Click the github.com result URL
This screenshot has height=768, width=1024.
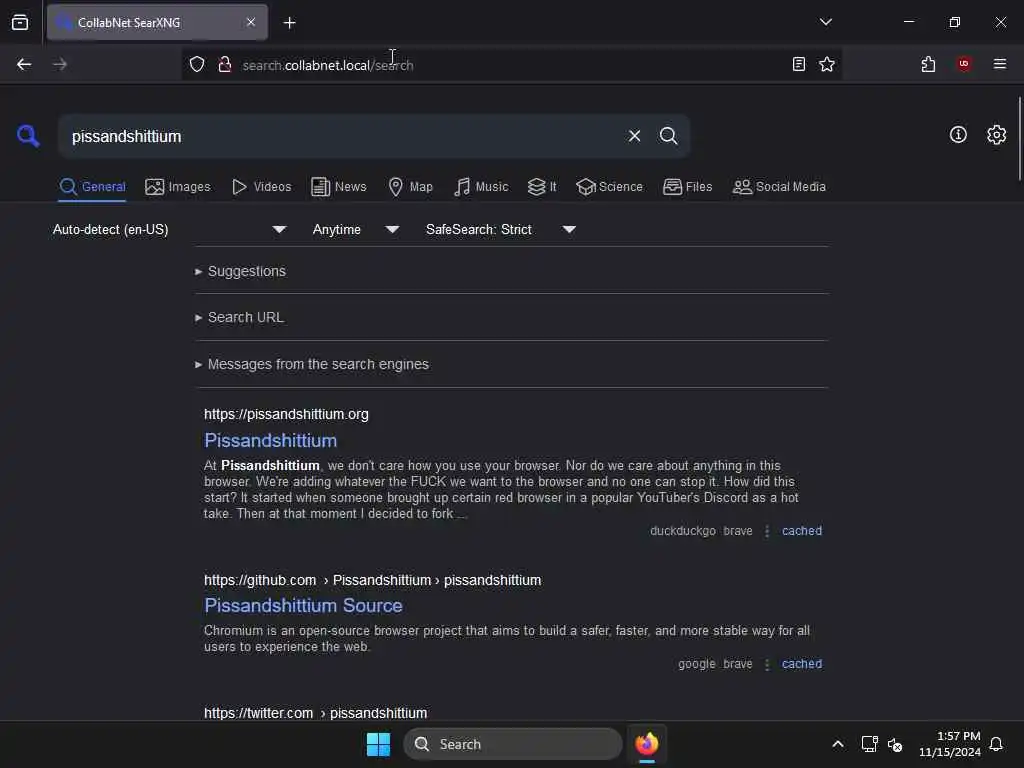pyautogui.click(x=372, y=580)
